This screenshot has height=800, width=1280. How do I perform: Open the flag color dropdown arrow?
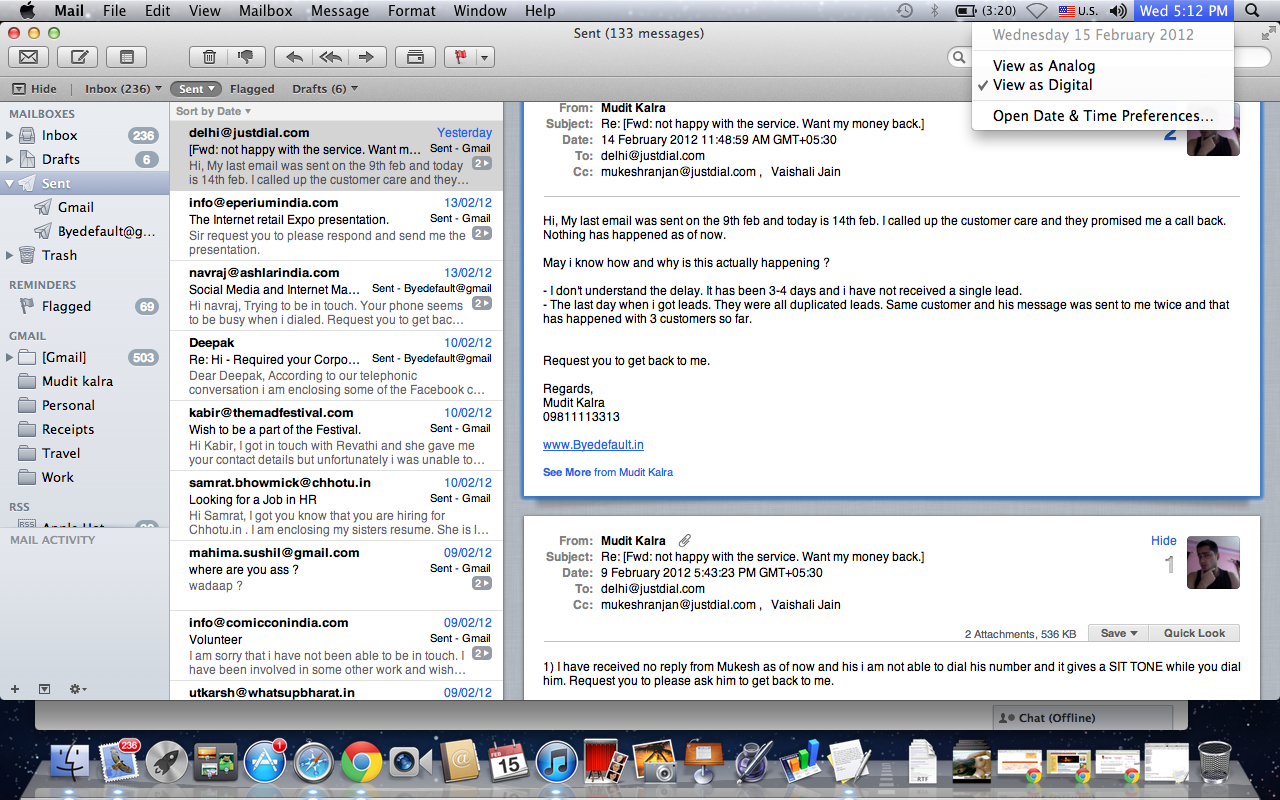tap(484, 57)
